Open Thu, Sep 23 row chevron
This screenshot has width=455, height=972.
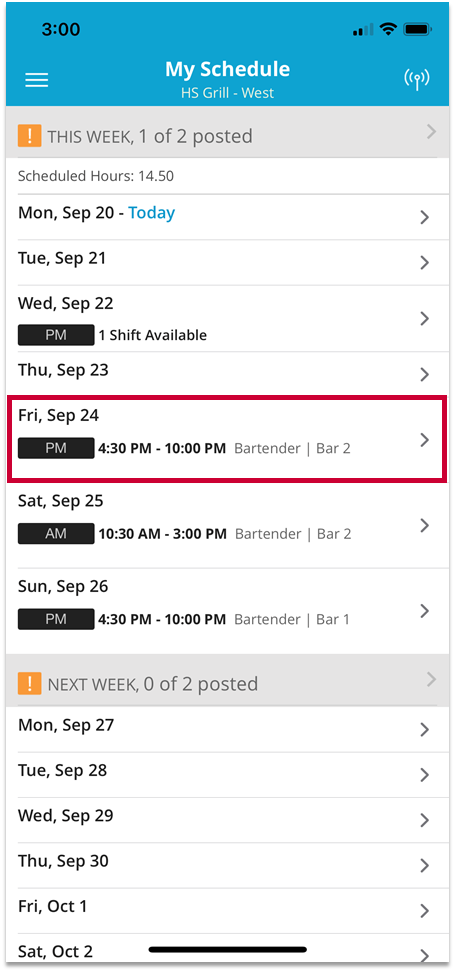pos(425,374)
